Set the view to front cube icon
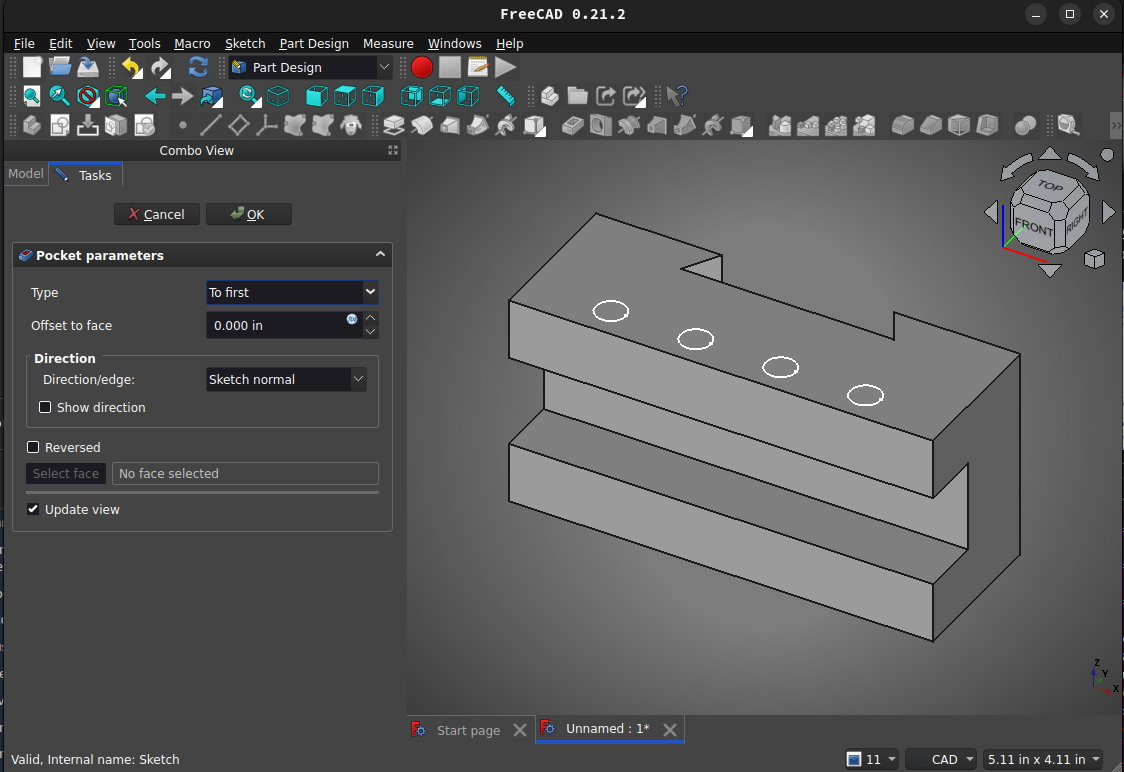The width and height of the screenshot is (1124, 772). click(x=317, y=96)
